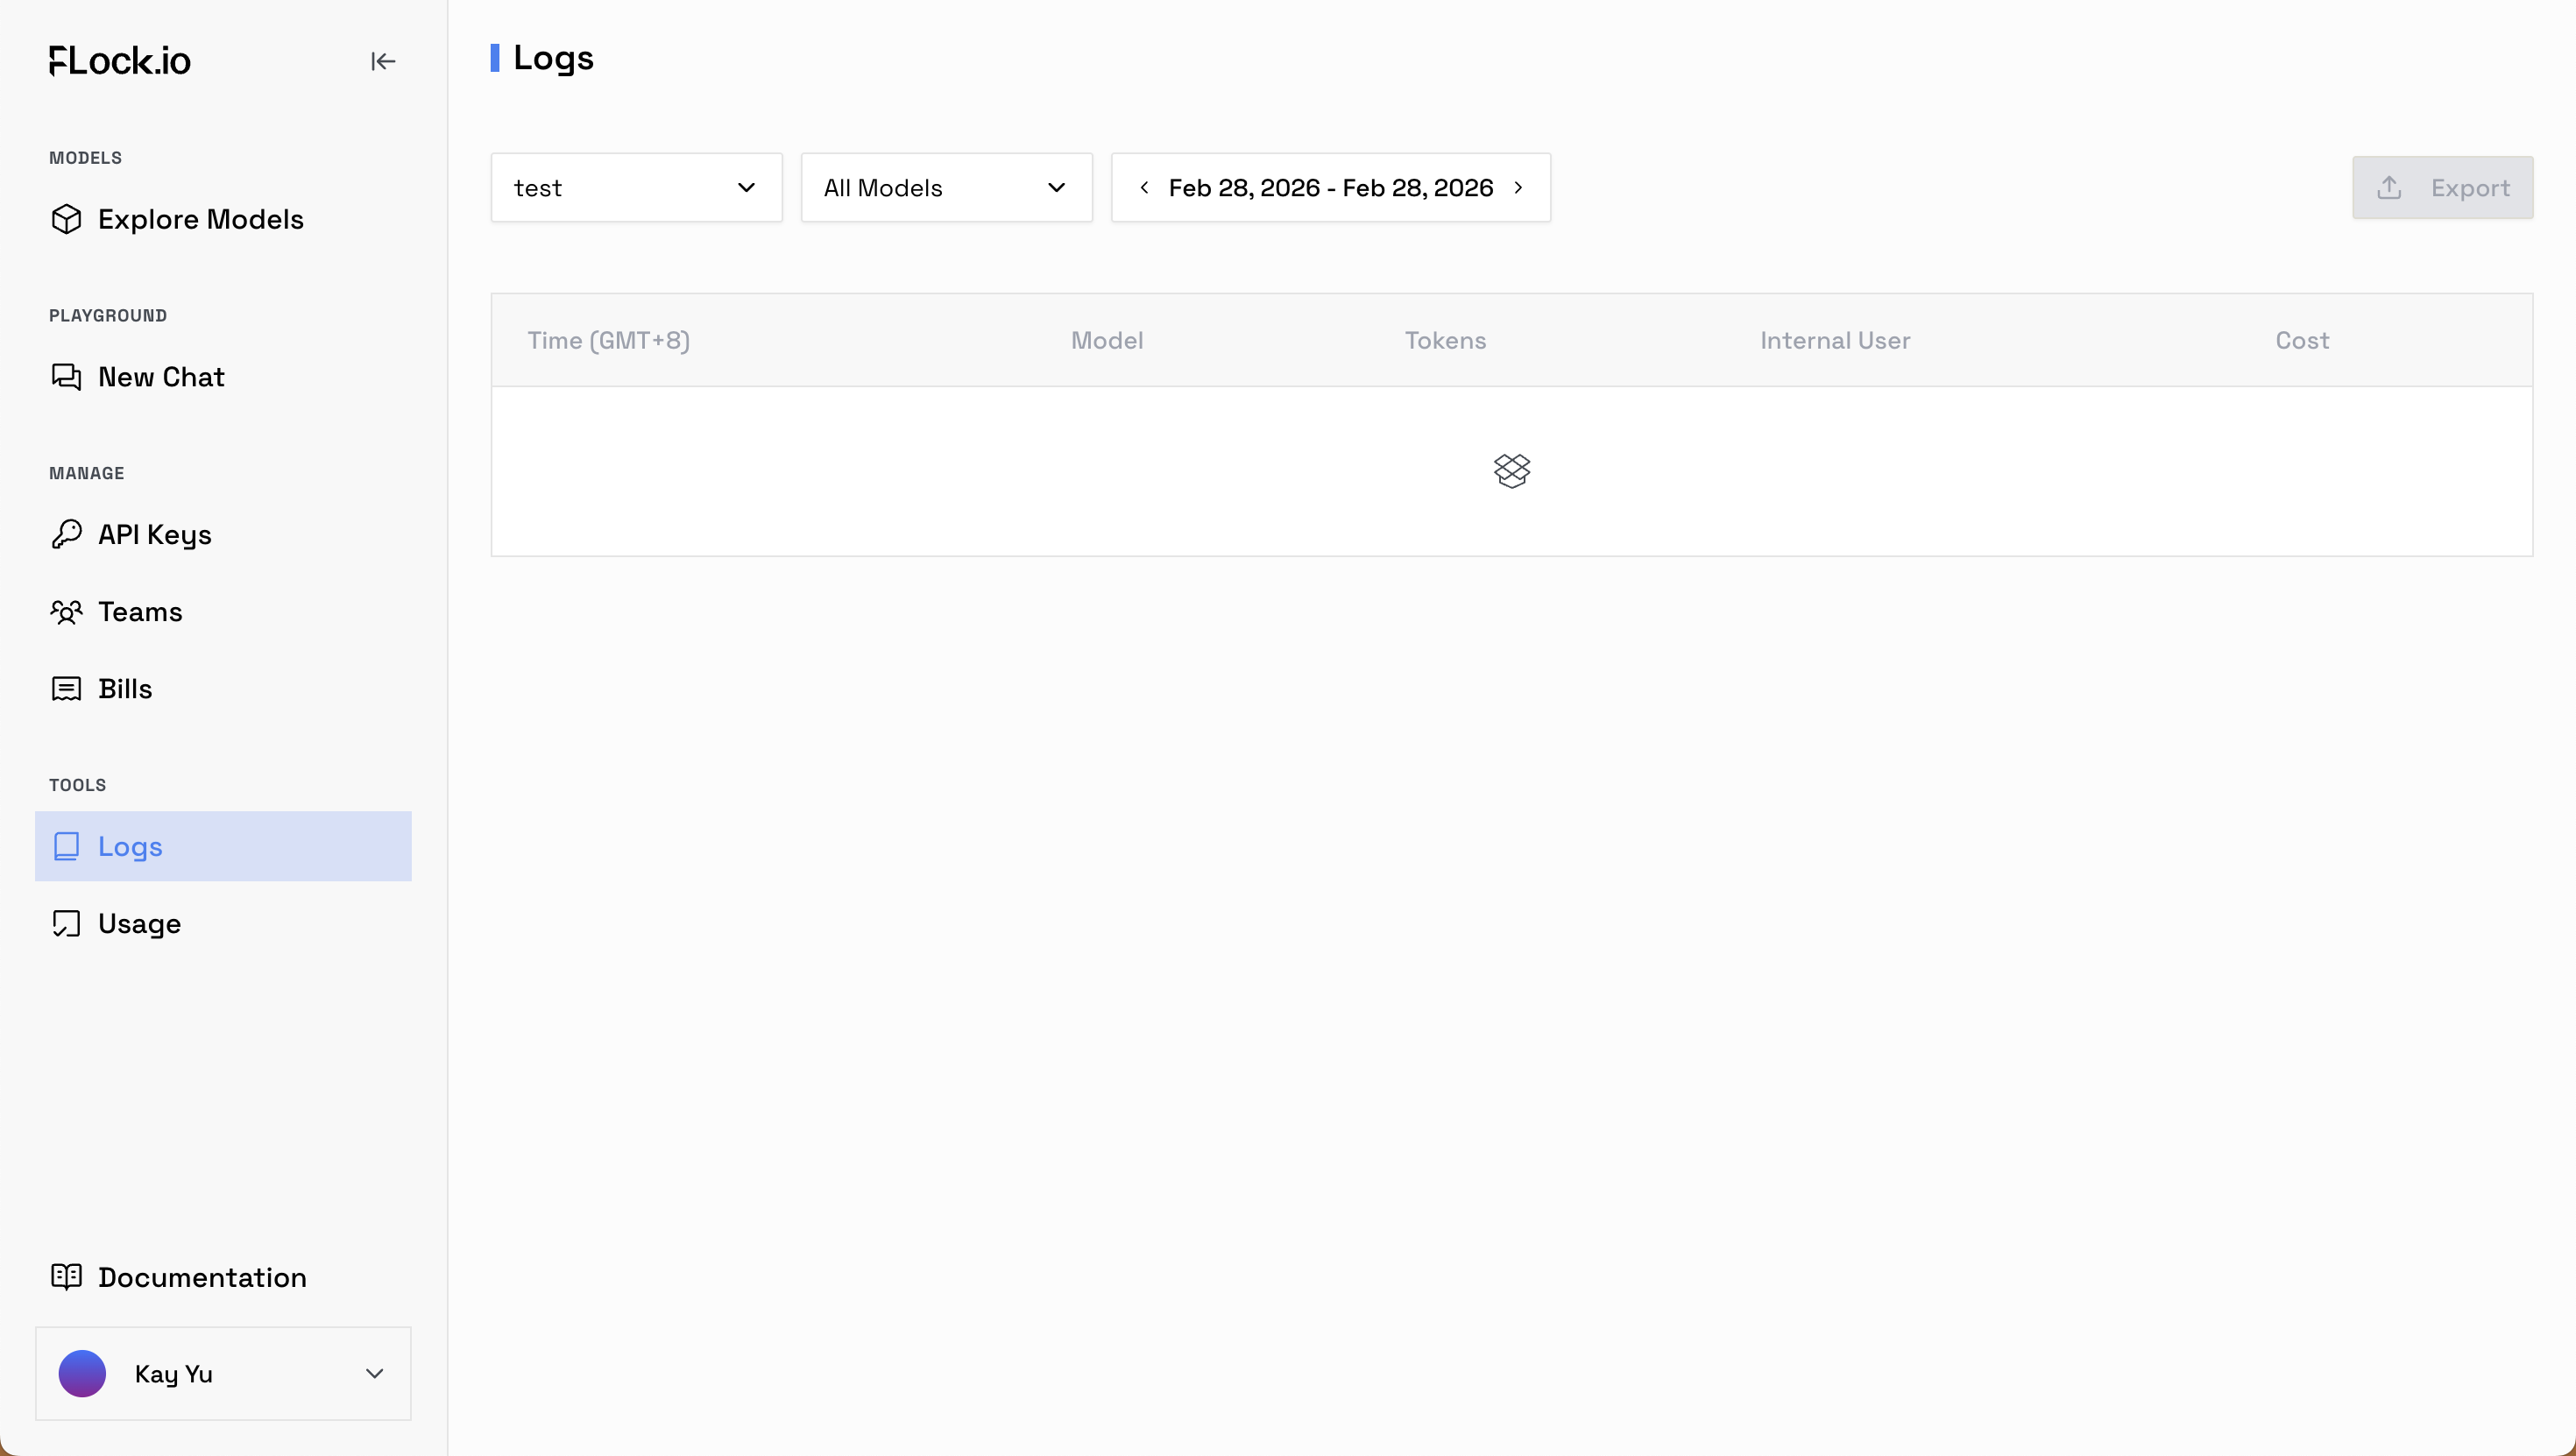Expand the Kay Yu account menu

[x=374, y=1373]
